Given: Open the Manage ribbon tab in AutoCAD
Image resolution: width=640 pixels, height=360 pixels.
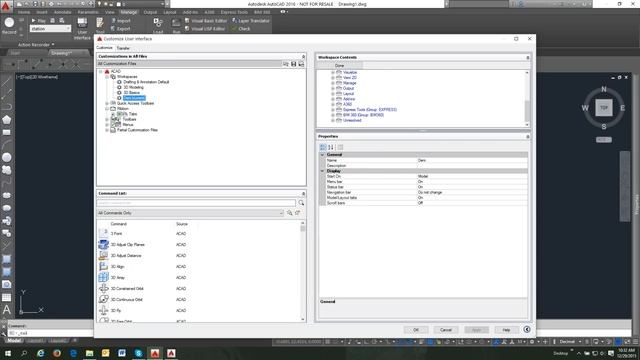Looking at the screenshot, I should pyautogui.click(x=129, y=12).
